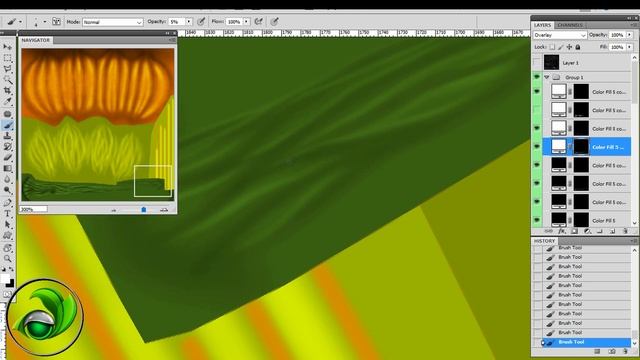
Task: Open brush Opacity slider arrow
Action: click(189, 22)
